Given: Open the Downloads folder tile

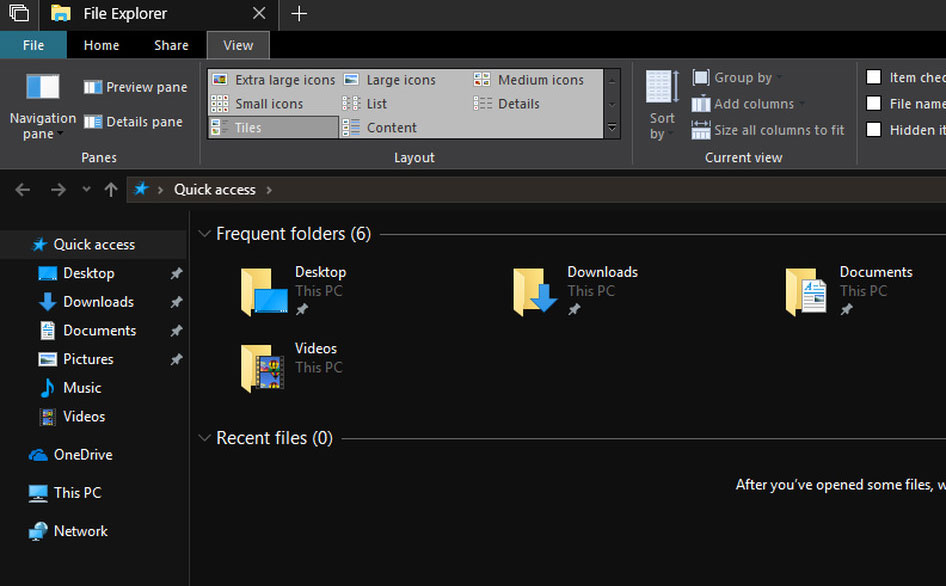Looking at the screenshot, I should 575,291.
